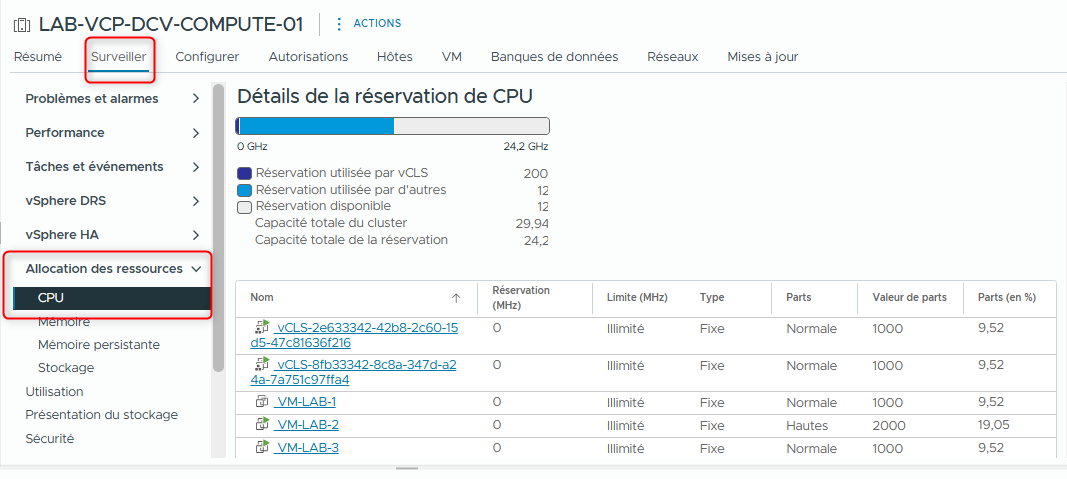Click the VM icon of vCLS-8fb33342 row
1067x479 pixels.
262,364
